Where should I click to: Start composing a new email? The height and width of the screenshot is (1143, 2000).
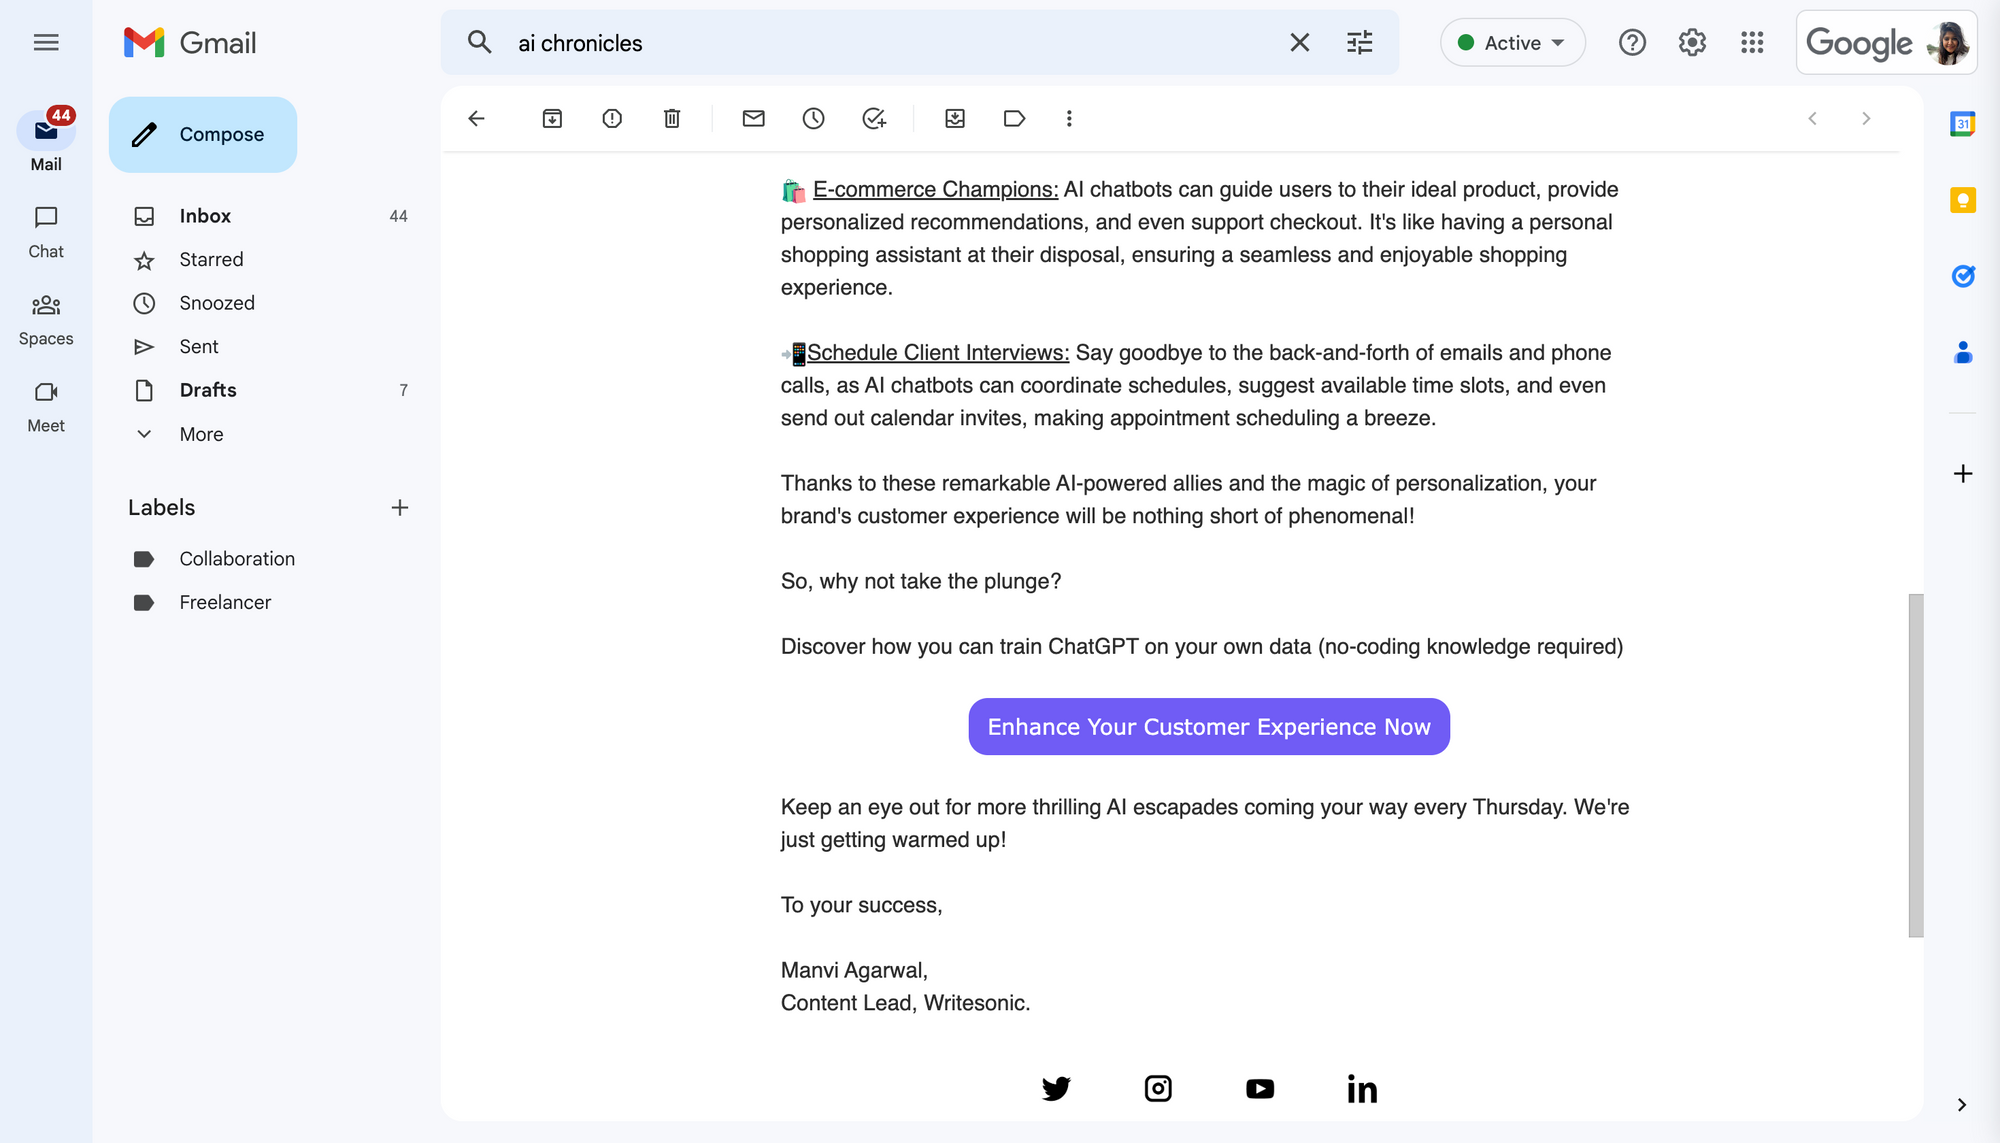point(203,134)
